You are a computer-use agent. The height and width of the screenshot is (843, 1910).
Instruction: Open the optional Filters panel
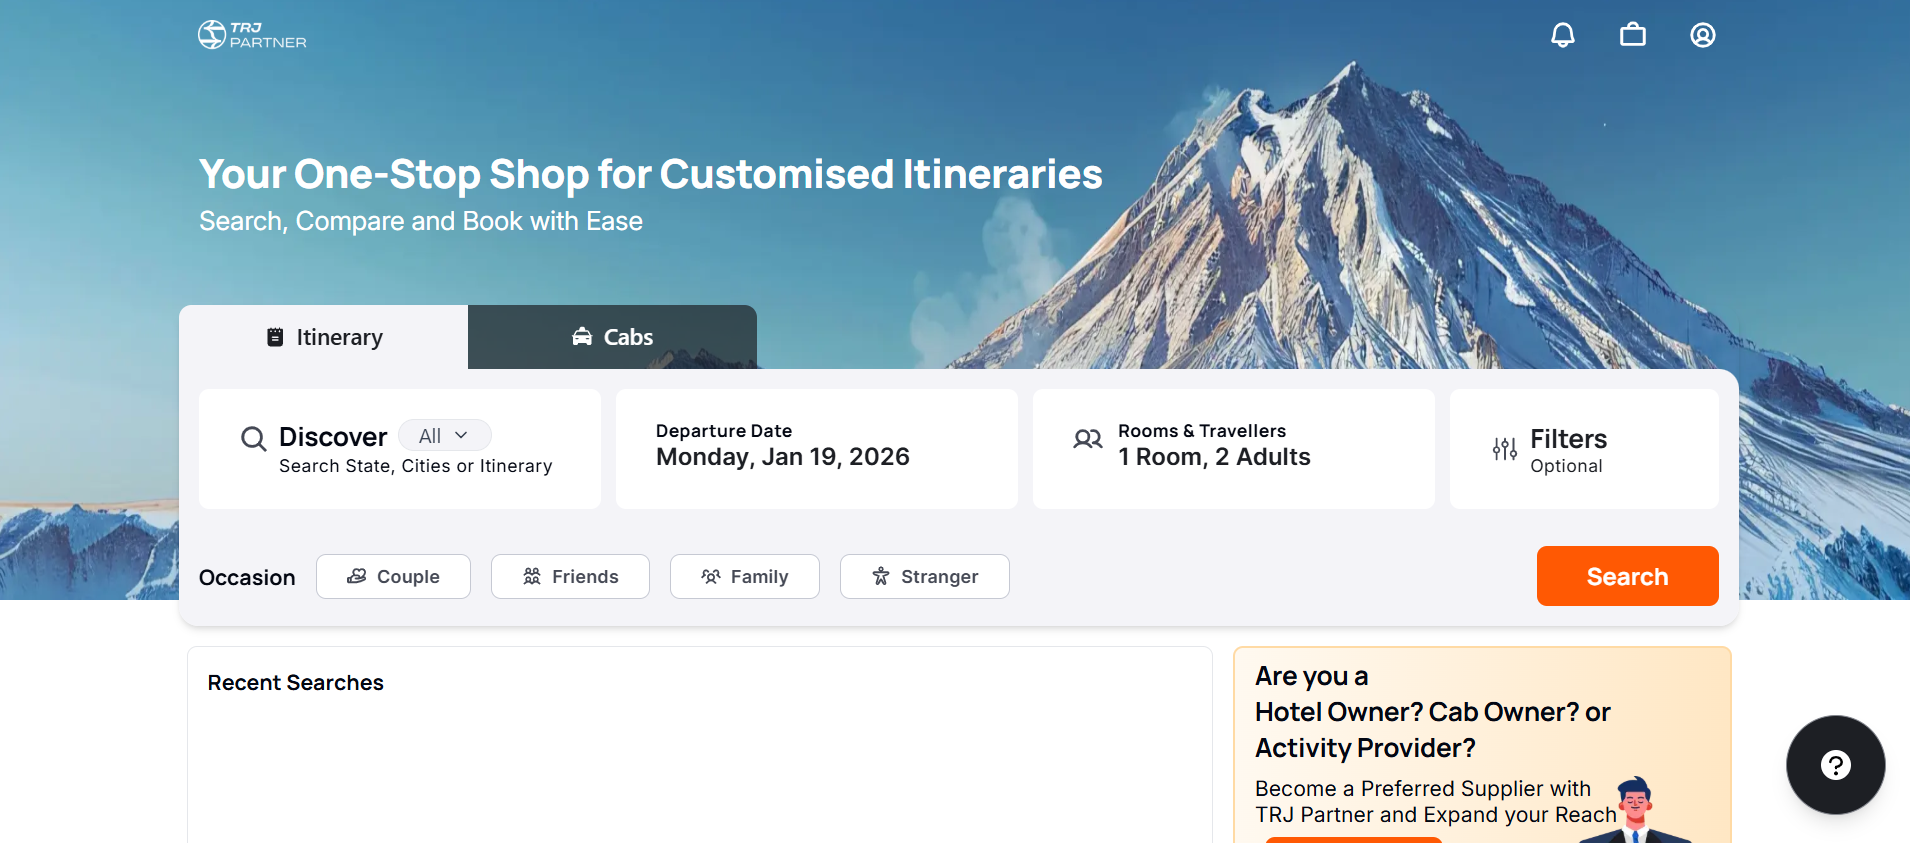click(1584, 449)
